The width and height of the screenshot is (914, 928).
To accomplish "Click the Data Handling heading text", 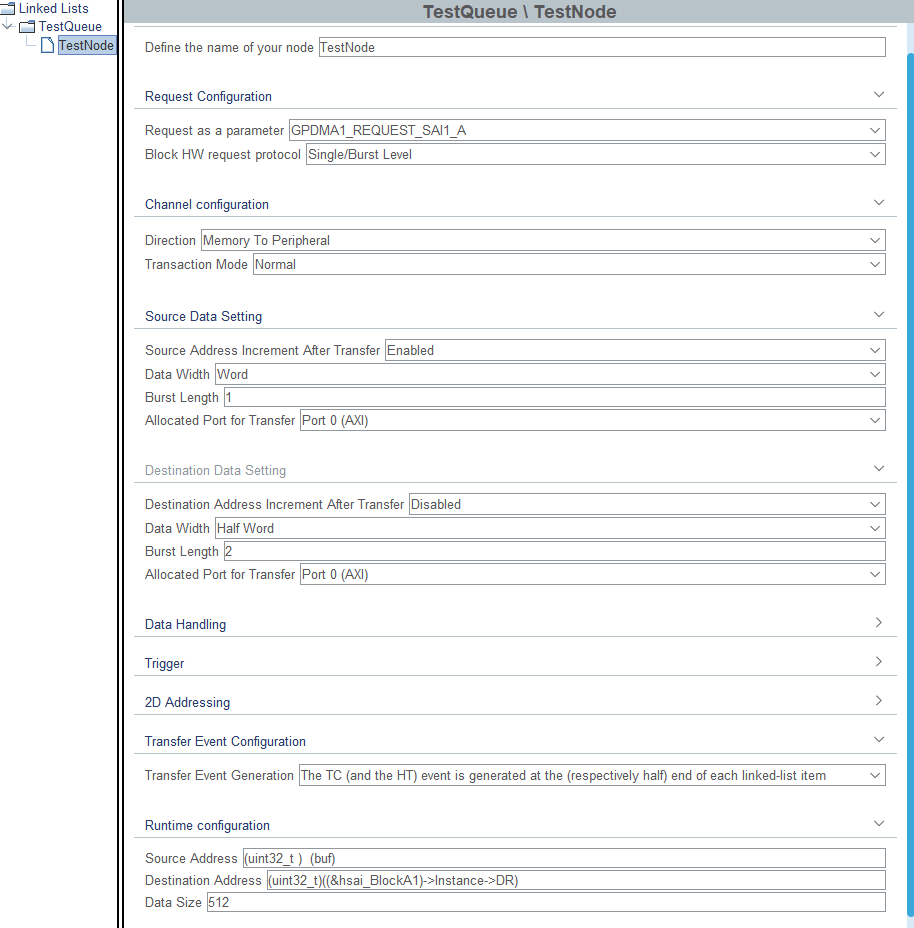I will pyautogui.click(x=185, y=624).
